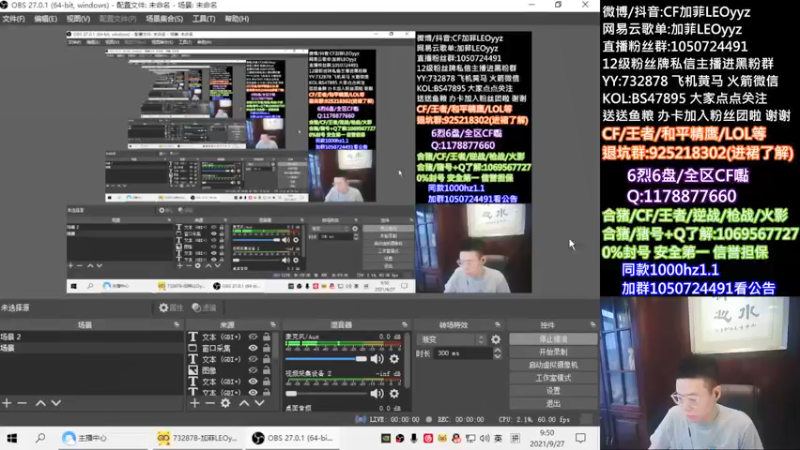Viewport: 800px width, 450px height.
Task: Toggle the lock of the topmost 文本 (GDI+) source
Action: click(266, 337)
